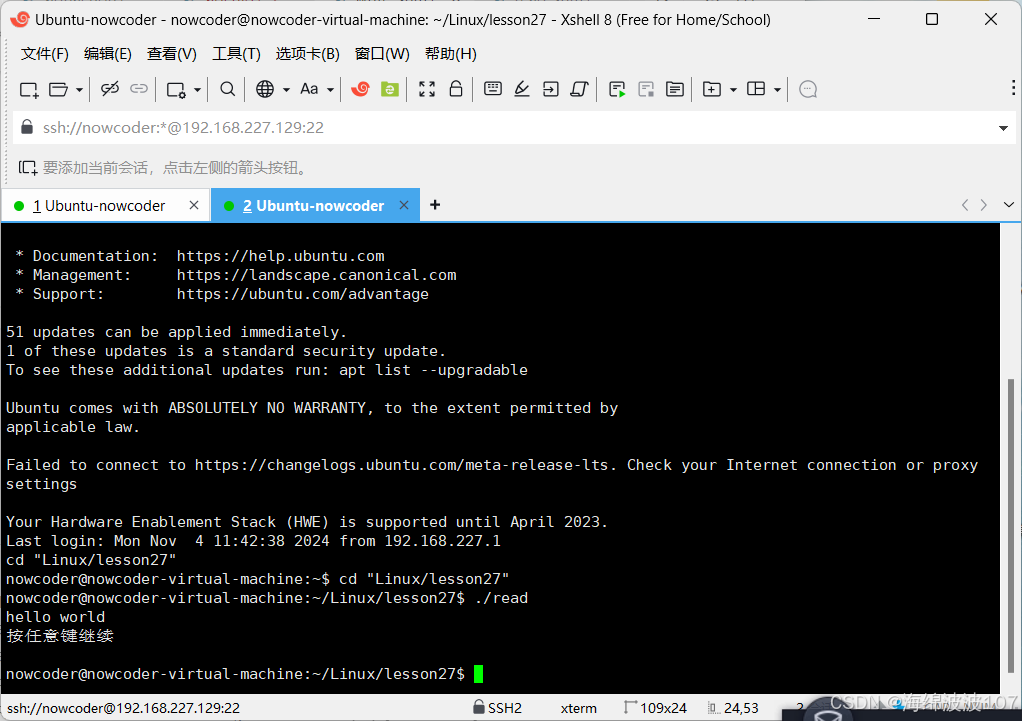1022x721 pixels.
Task: Expand the new tab group dropdown arrow
Action: (733, 90)
